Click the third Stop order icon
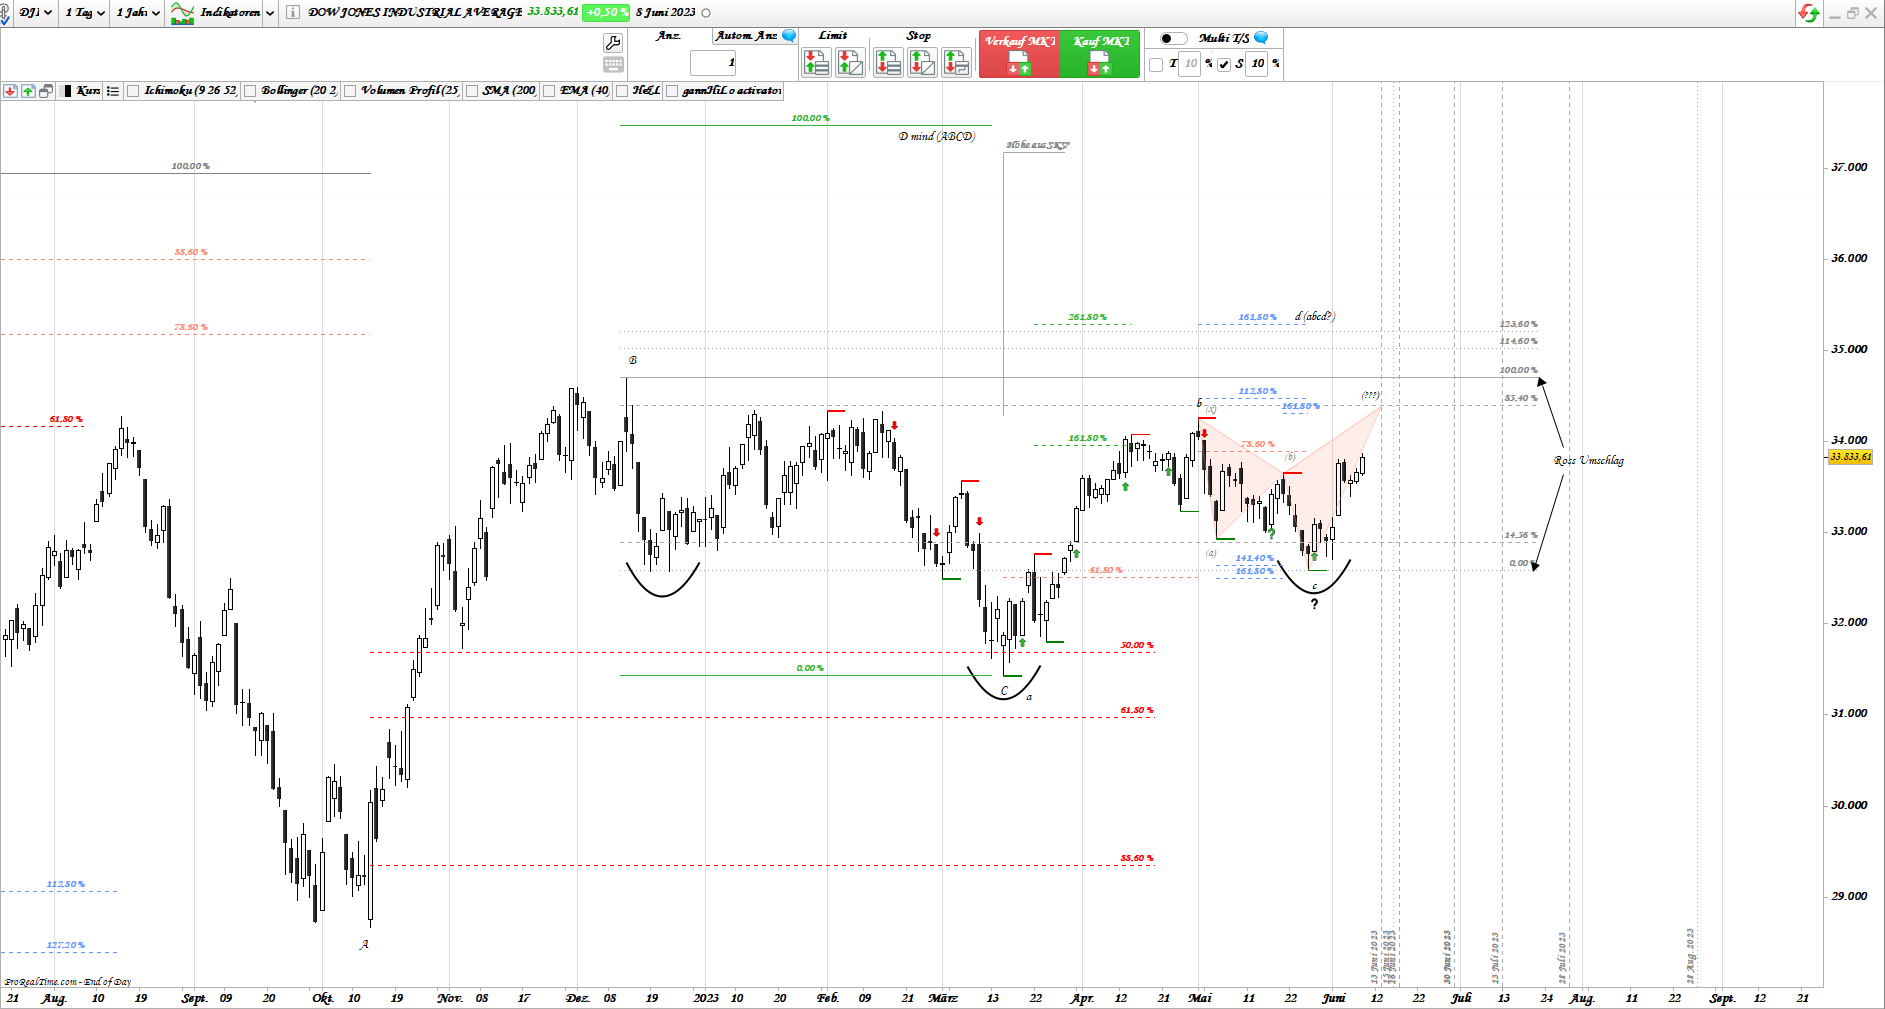Image resolution: width=1885 pixels, height=1009 pixels. point(956,62)
